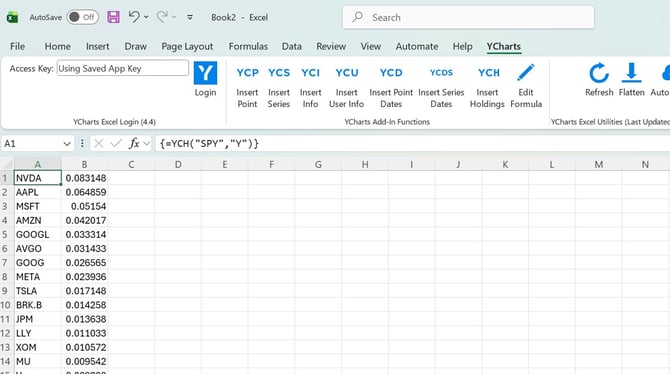This screenshot has height=374, width=670.
Task: Select cell containing AAPL
Action: 38,192
